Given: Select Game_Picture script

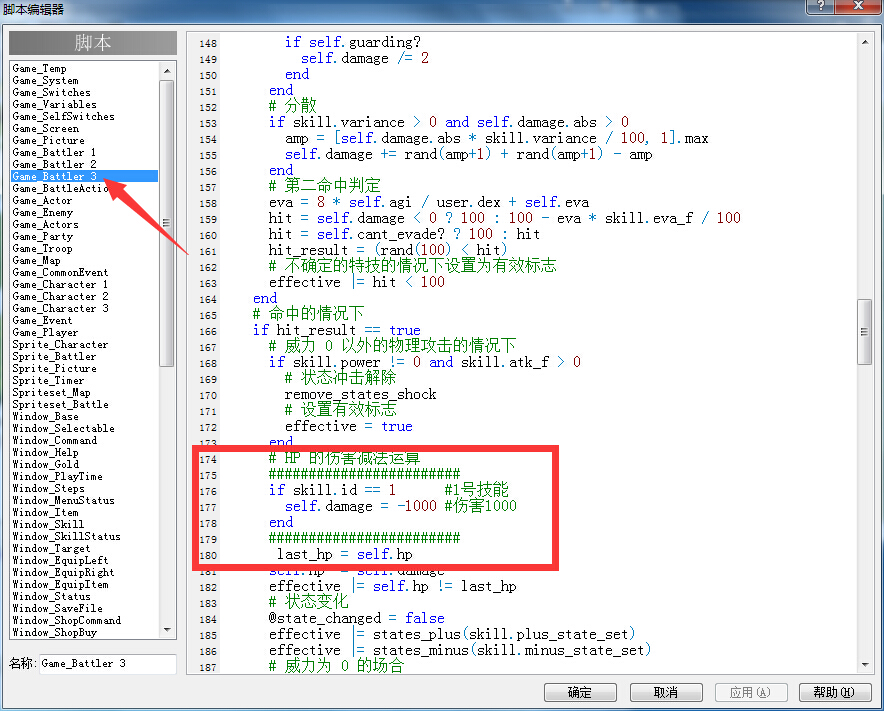Looking at the screenshot, I should click(48, 140).
